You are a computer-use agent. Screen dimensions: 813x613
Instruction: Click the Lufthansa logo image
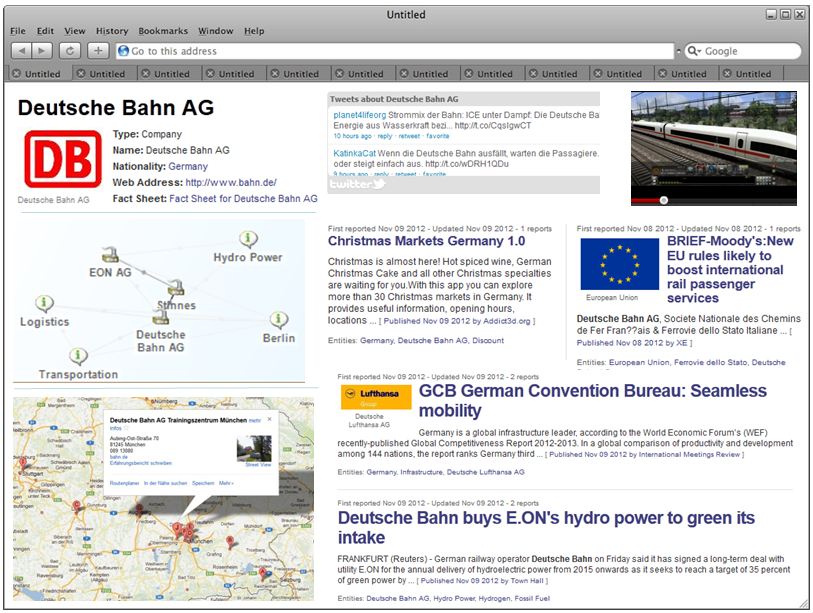coord(376,397)
